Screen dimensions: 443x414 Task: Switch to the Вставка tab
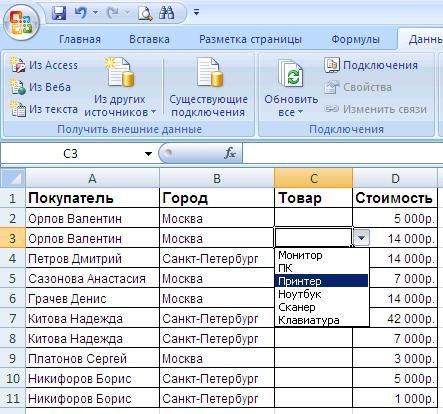(149, 39)
